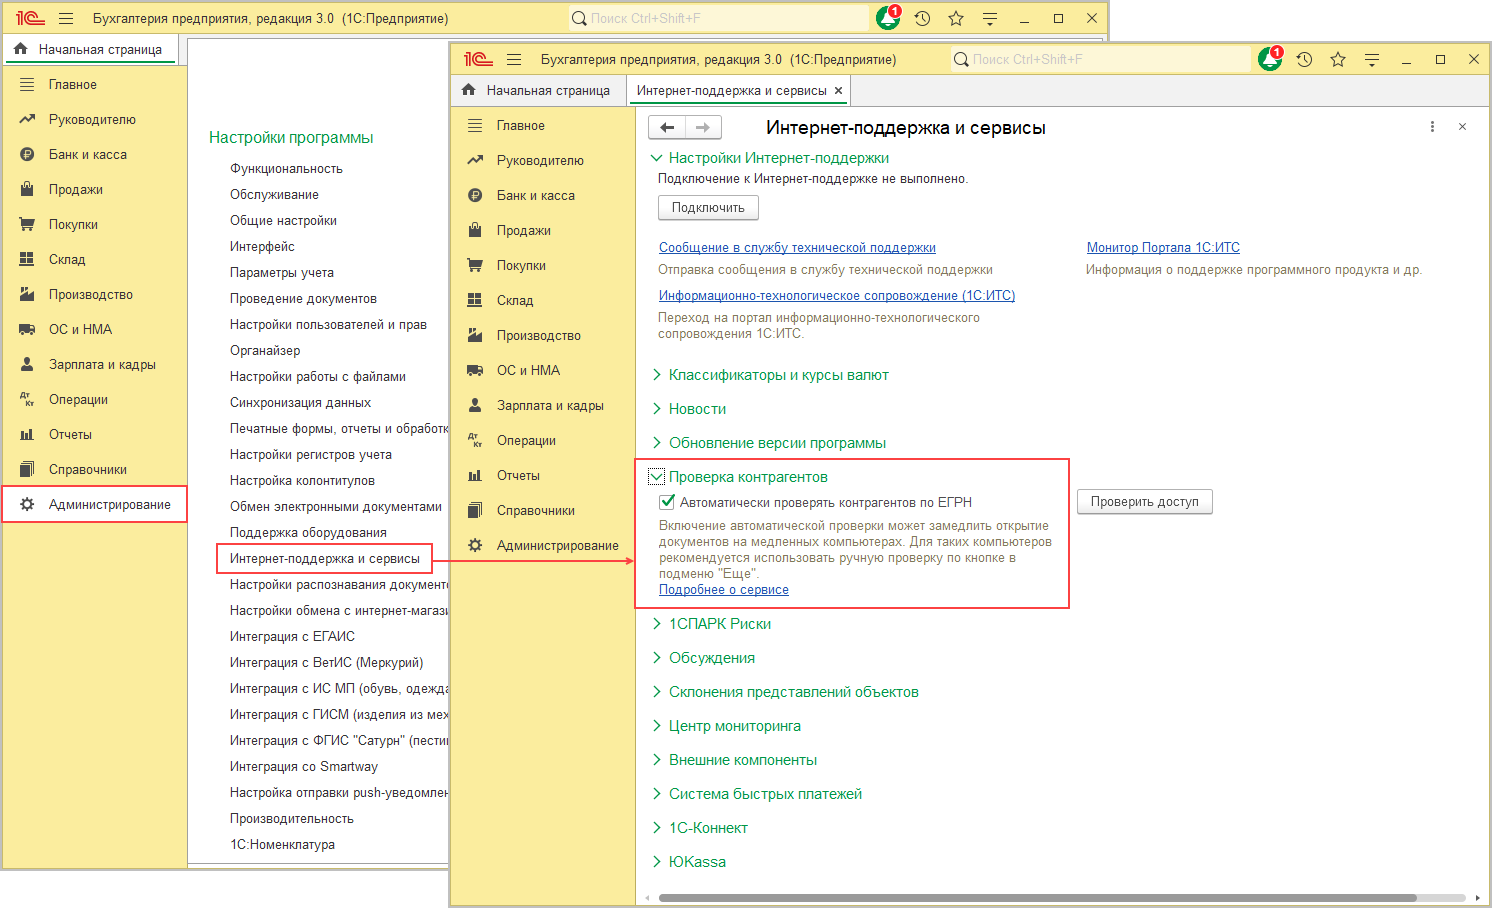1492x908 pixels.
Task: Open Администрирование in front window sidebar
Action: 557,546
